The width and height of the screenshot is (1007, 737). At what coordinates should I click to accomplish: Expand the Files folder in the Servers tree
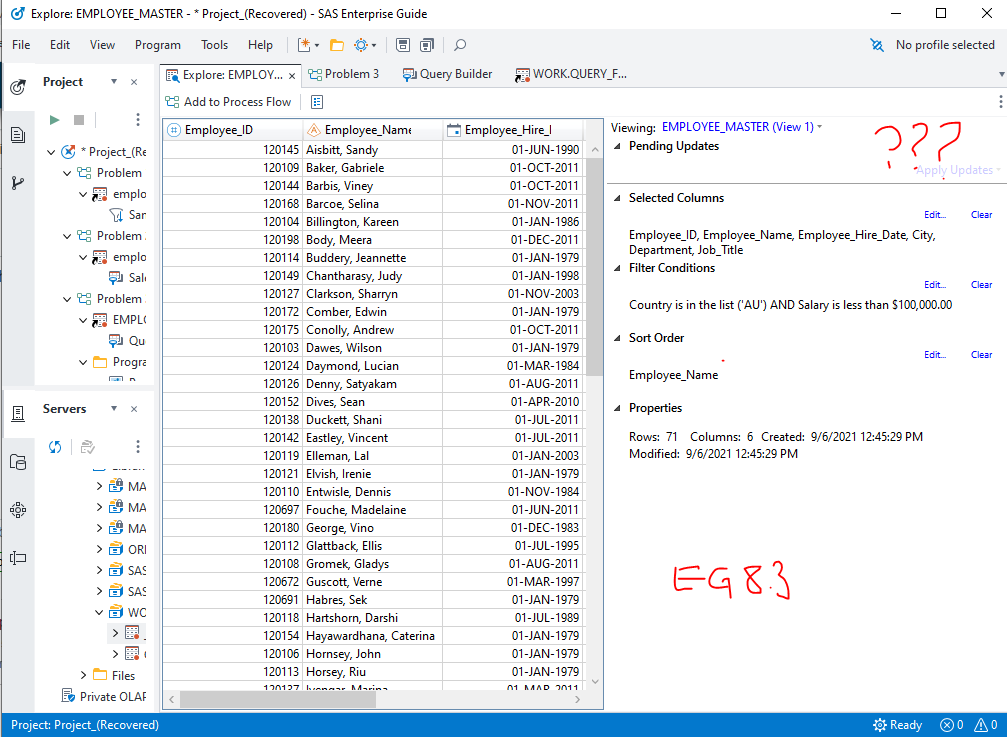tap(84, 675)
